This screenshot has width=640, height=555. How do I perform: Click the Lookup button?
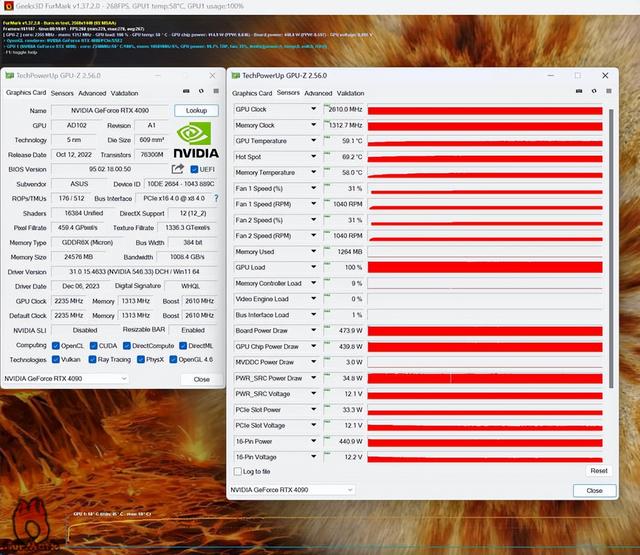click(x=196, y=111)
